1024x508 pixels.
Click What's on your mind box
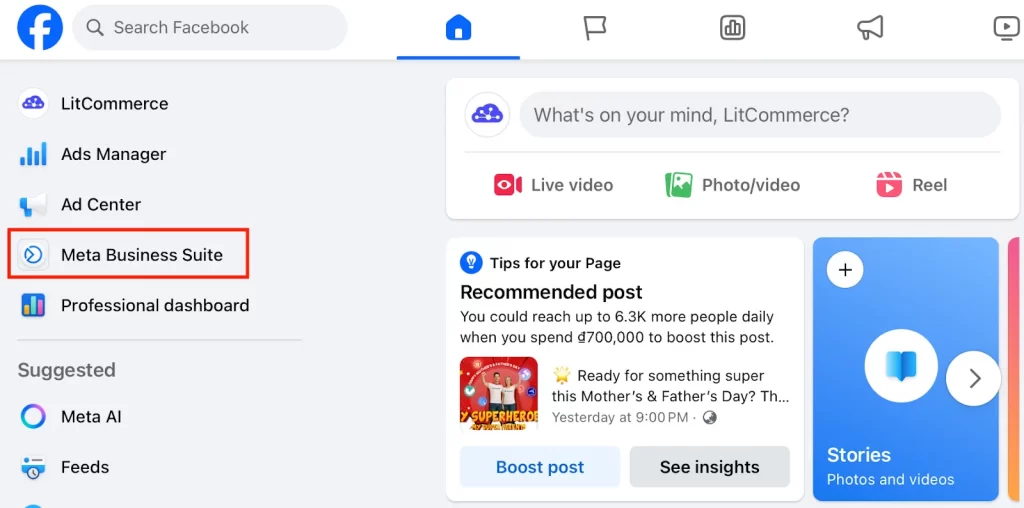[760, 115]
